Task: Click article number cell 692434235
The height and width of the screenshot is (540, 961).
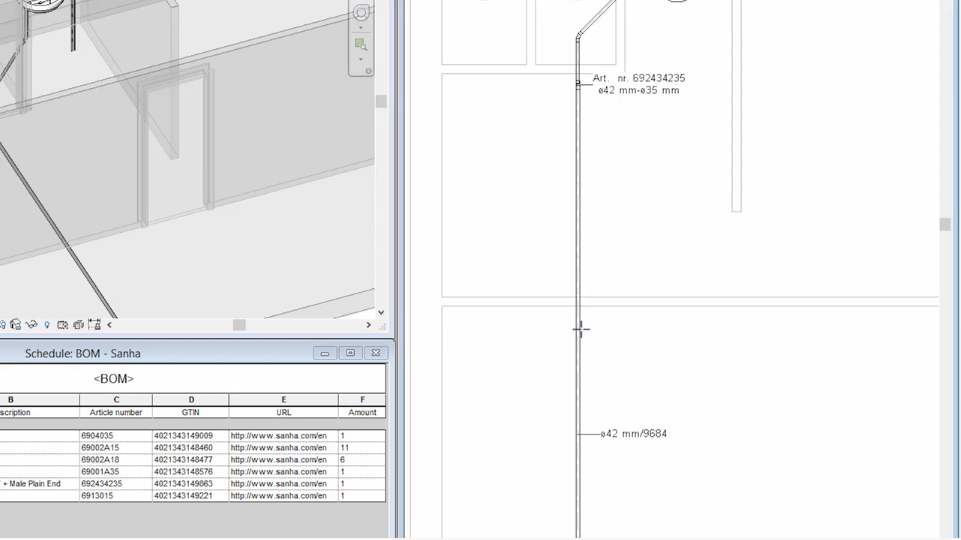Action: [x=104, y=484]
